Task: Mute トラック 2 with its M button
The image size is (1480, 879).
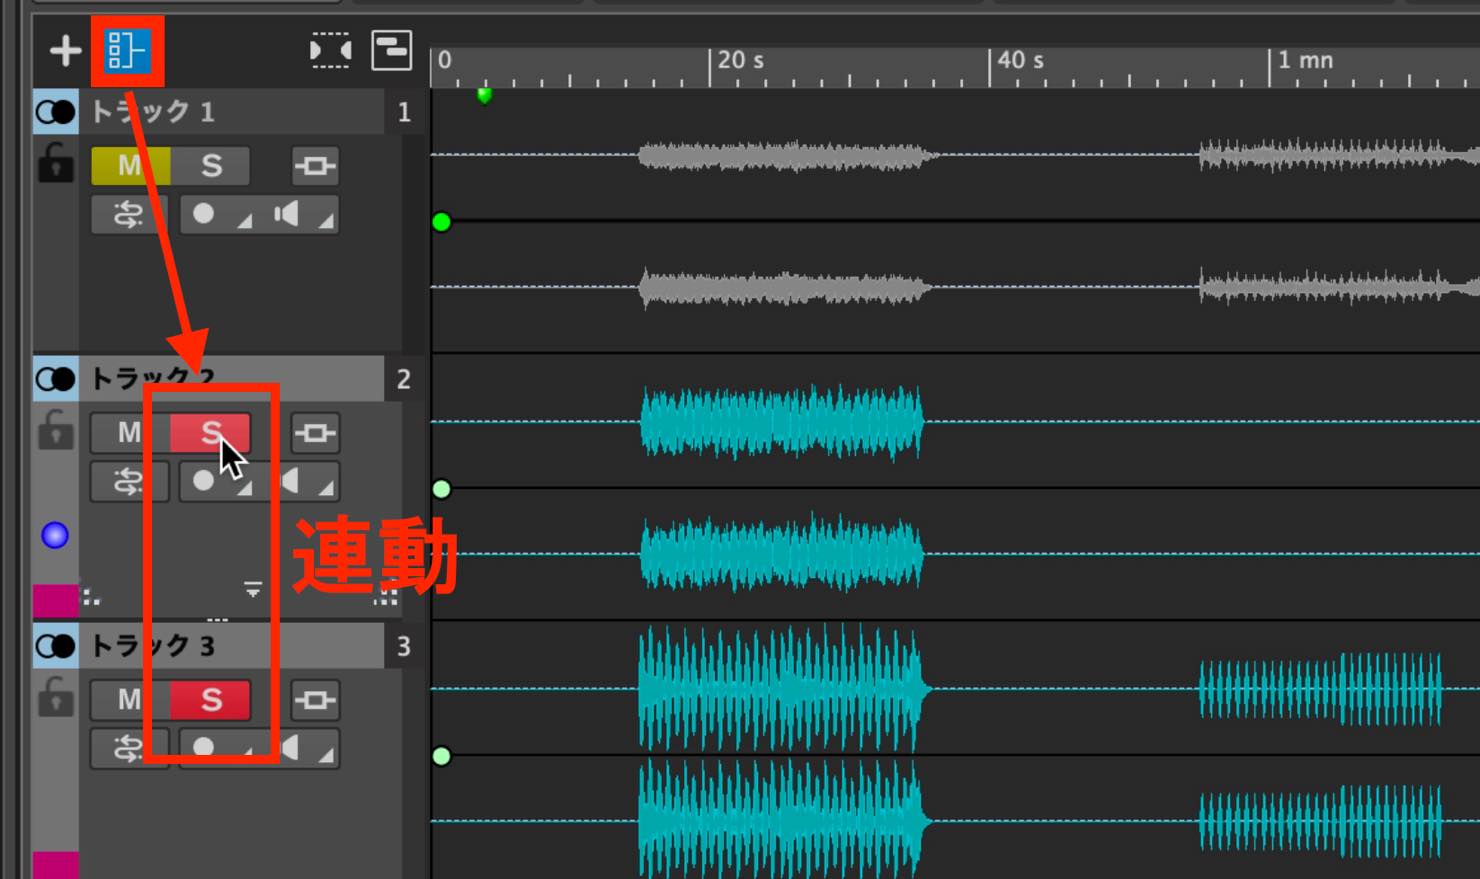Action: [130, 433]
